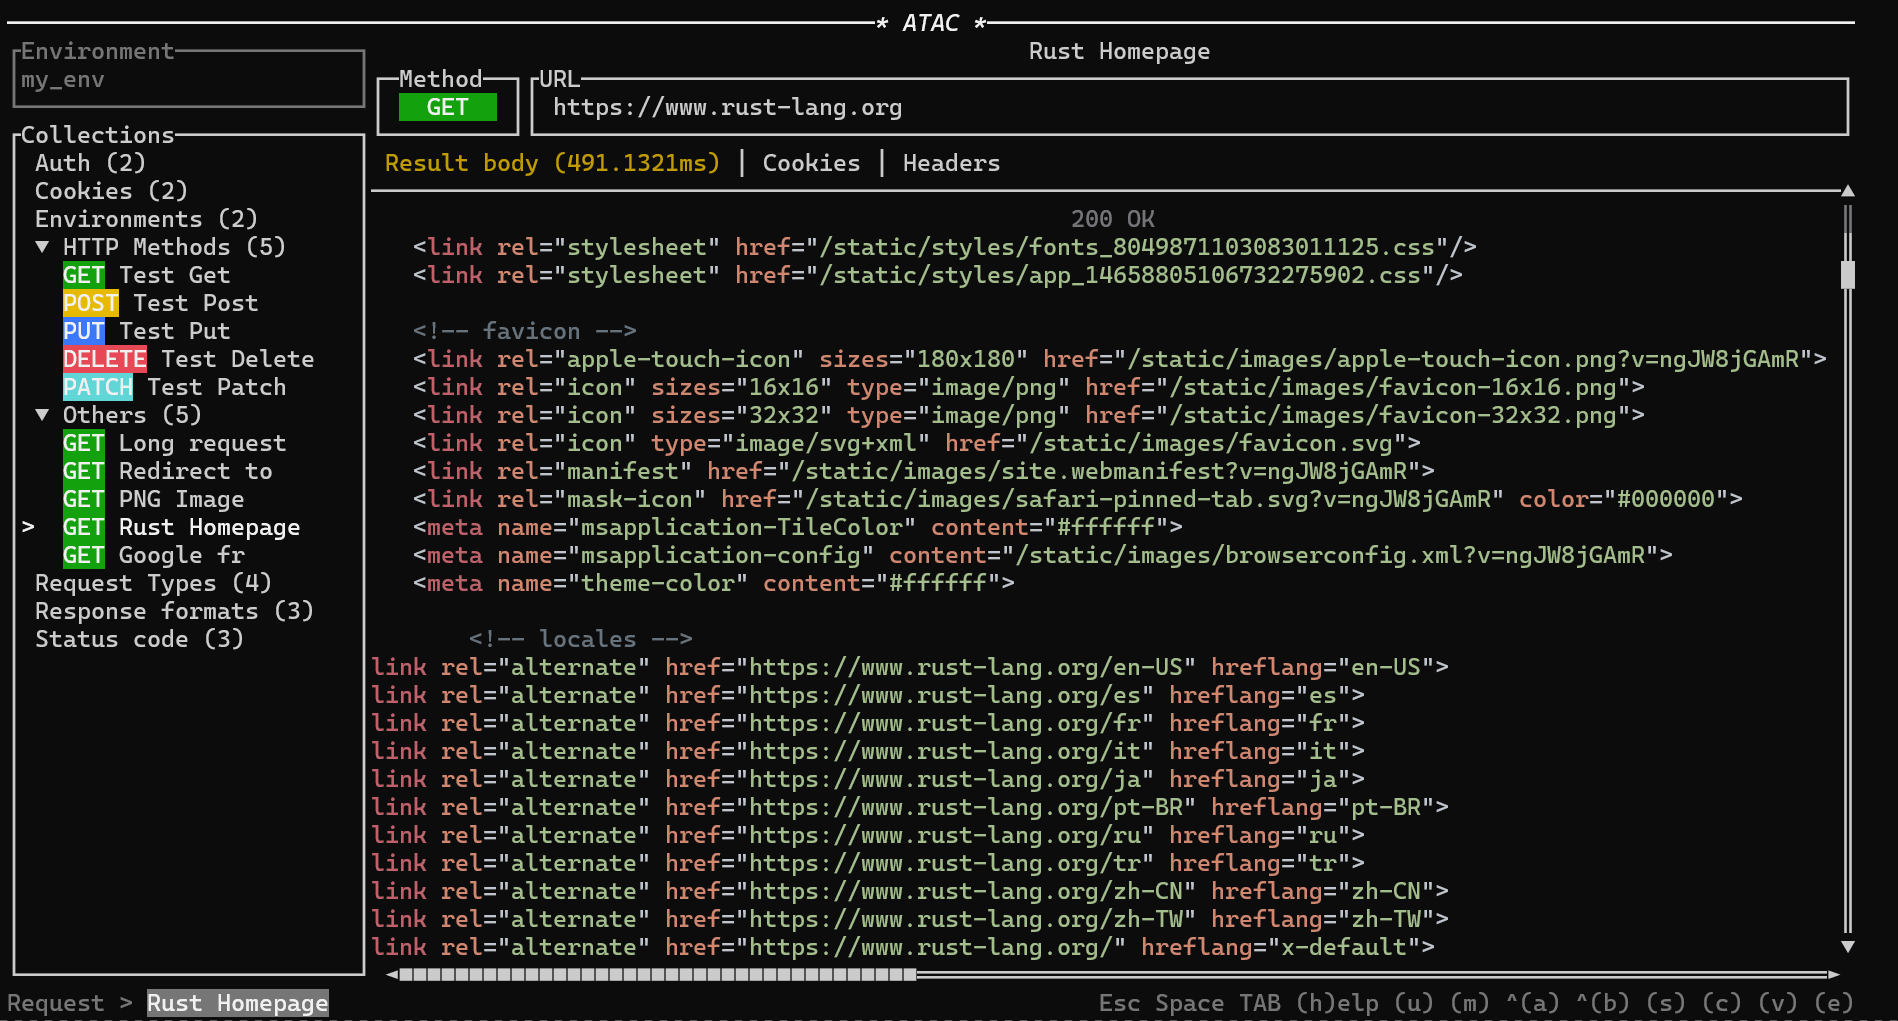
Task: Select the Rust Homepage request
Action: click(x=208, y=527)
